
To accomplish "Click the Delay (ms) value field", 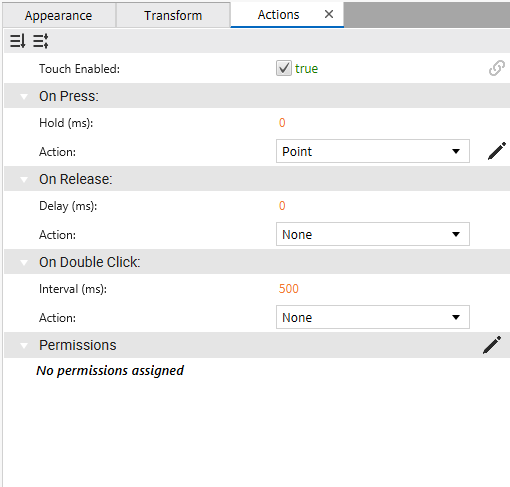I will click(x=282, y=206).
